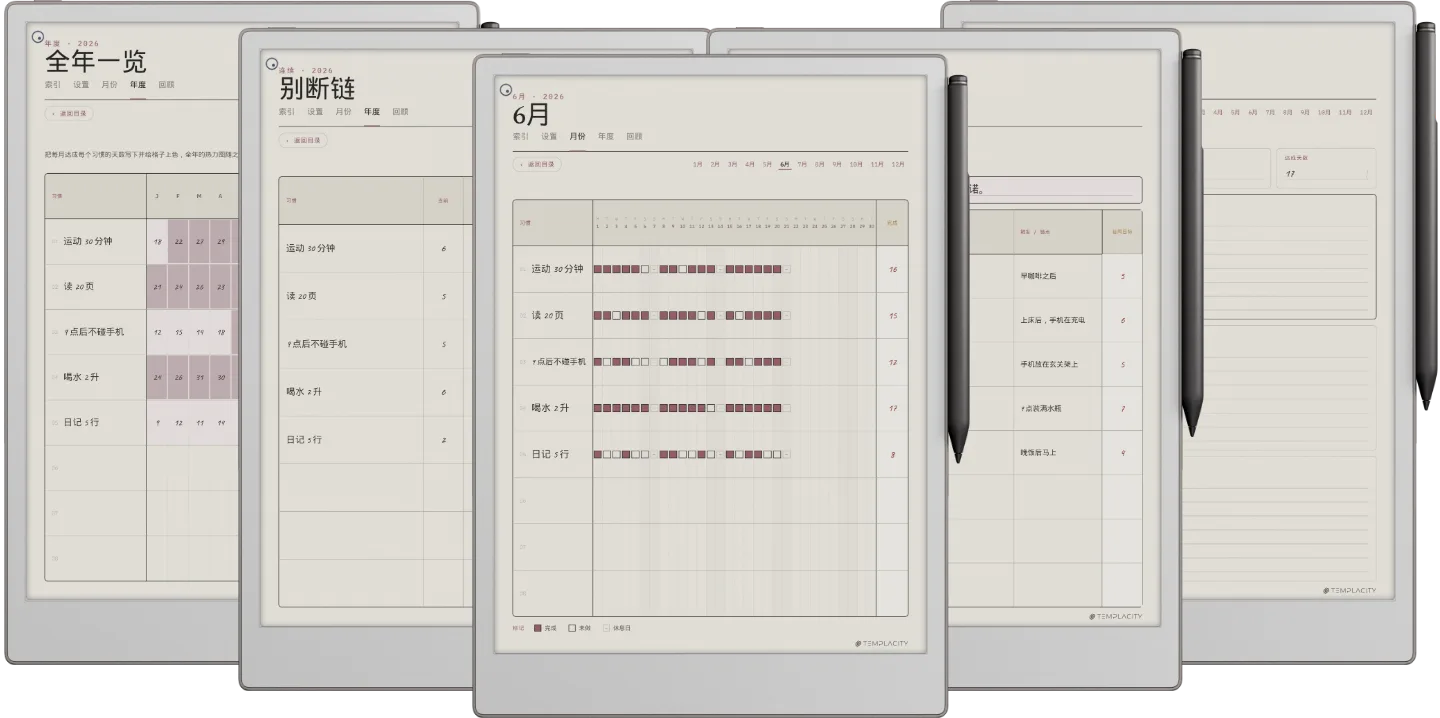Select the 索引 tab on the 全年一览 page
Screen dimensions: 1440x718
click(53, 85)
